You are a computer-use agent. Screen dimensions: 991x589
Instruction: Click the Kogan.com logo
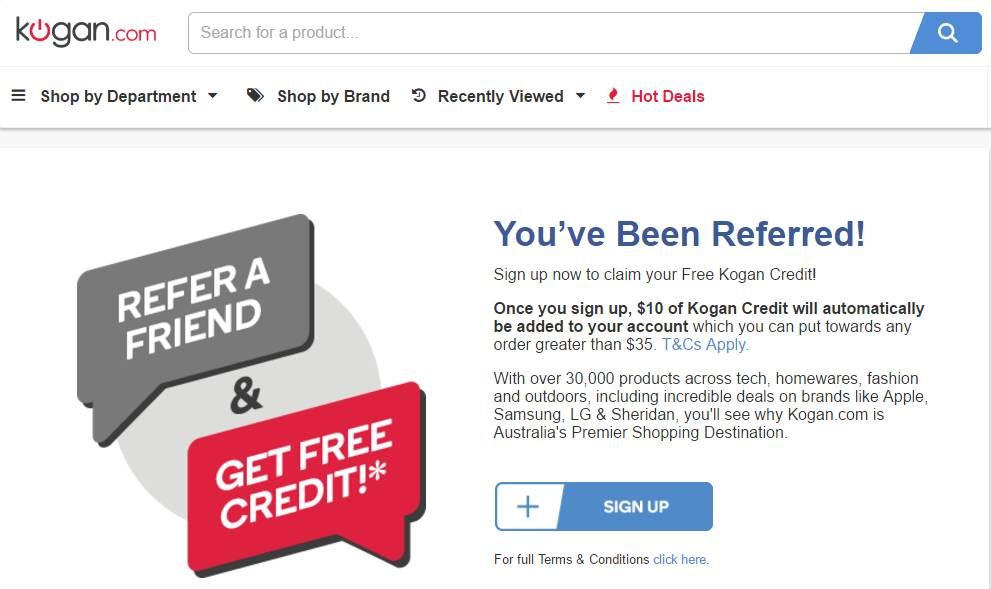click(x=86, y=32)
